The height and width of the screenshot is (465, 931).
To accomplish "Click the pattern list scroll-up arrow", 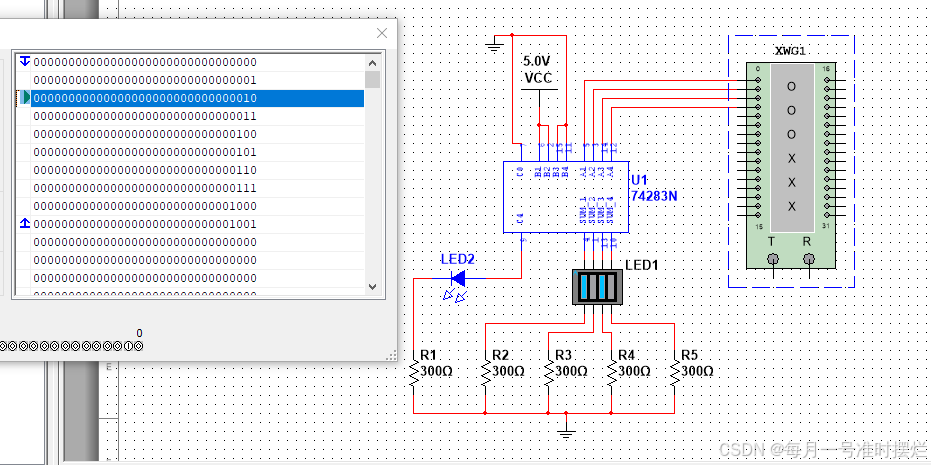I will (372, 62).
